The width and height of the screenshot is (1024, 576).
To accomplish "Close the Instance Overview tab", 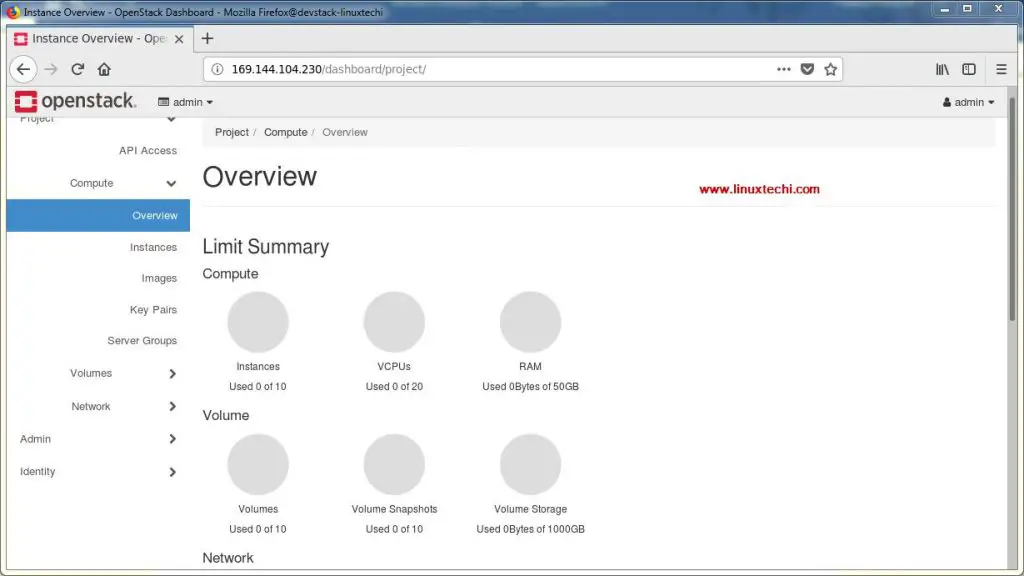I will pos(179,39).
